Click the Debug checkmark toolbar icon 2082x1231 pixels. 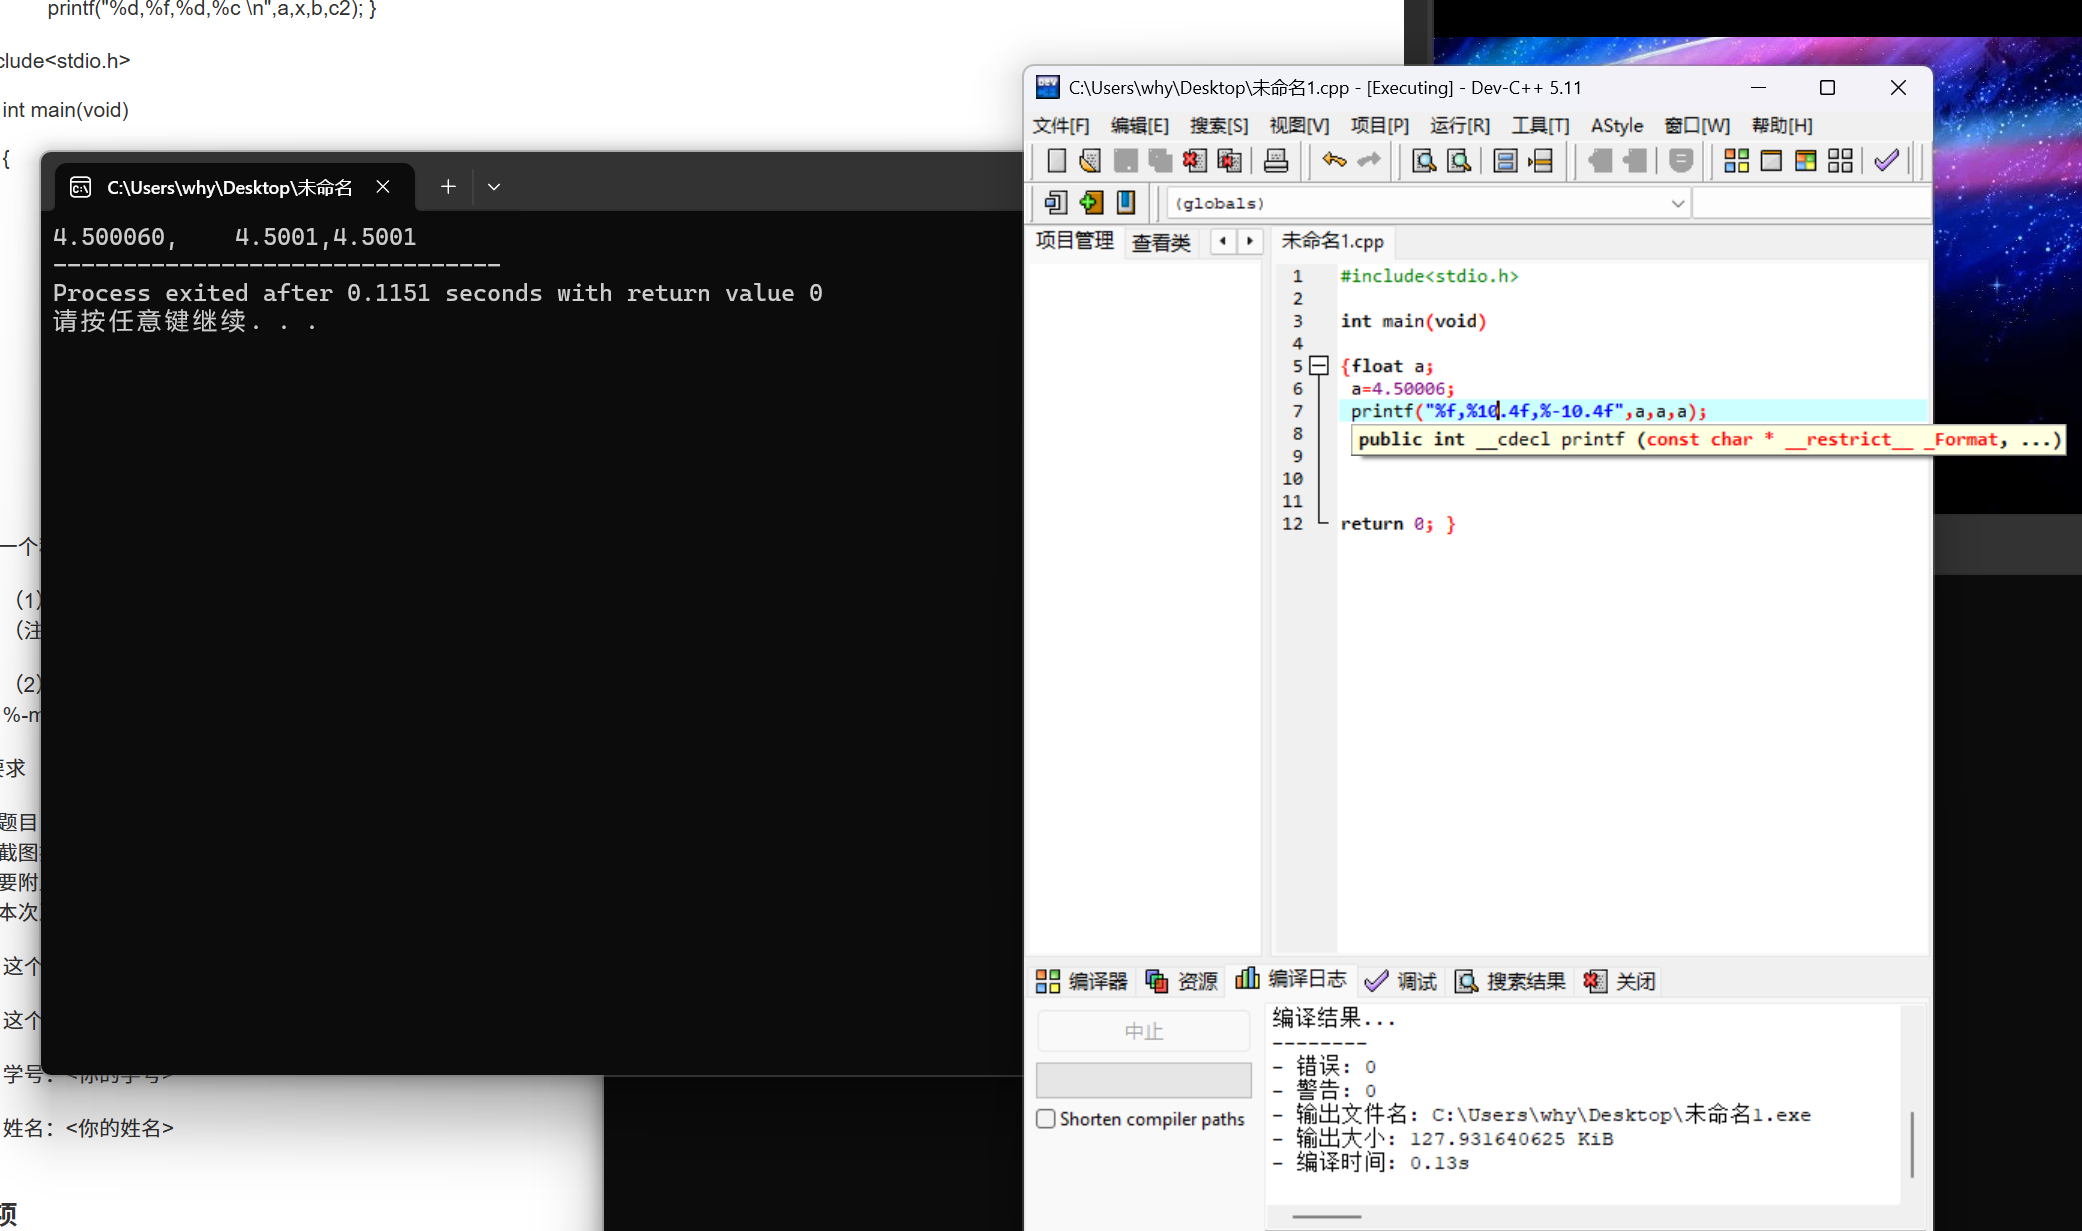pyautogui.click(x=1887, y=161)
